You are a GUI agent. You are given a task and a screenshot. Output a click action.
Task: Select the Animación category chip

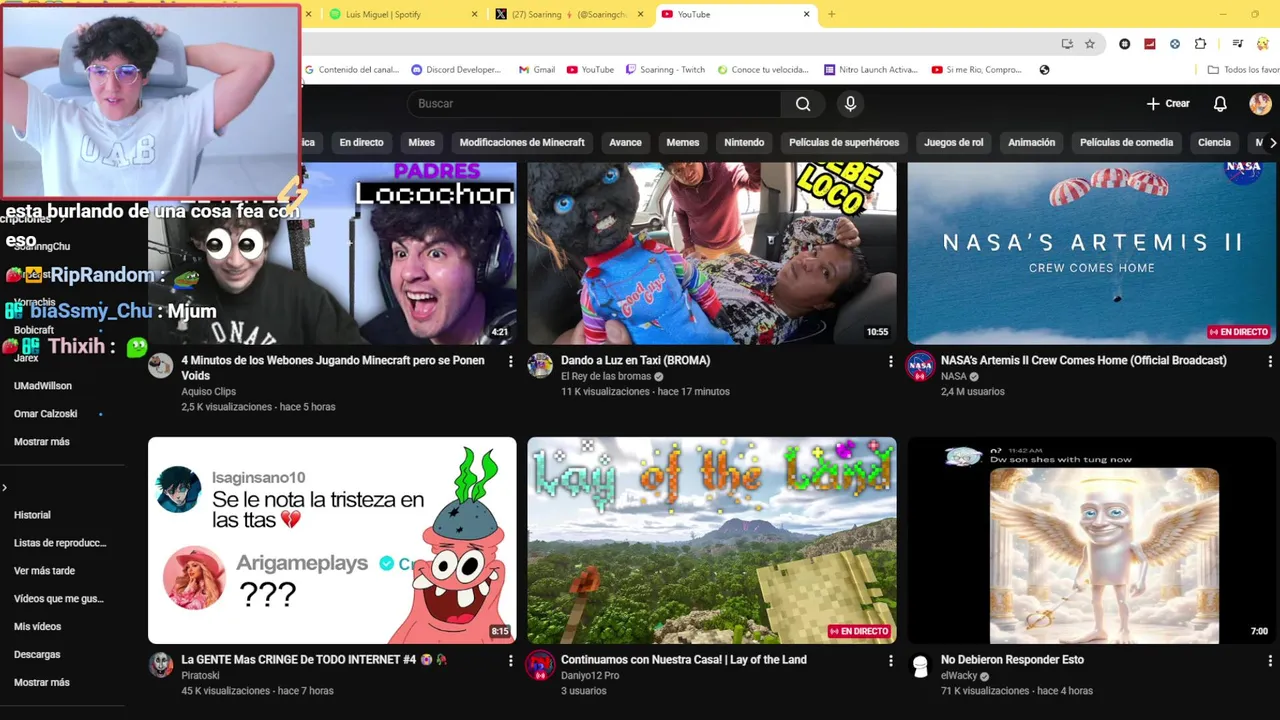point(1031,143)
